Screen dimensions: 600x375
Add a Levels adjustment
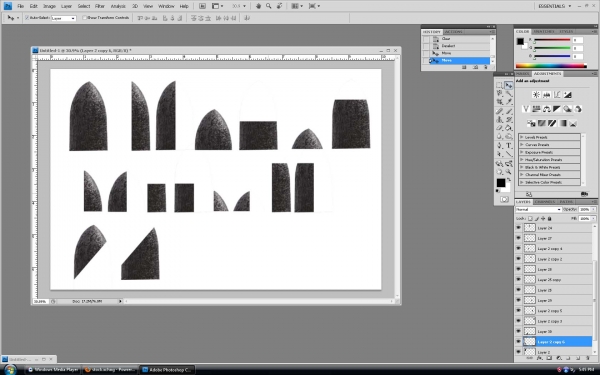(546, 95)
